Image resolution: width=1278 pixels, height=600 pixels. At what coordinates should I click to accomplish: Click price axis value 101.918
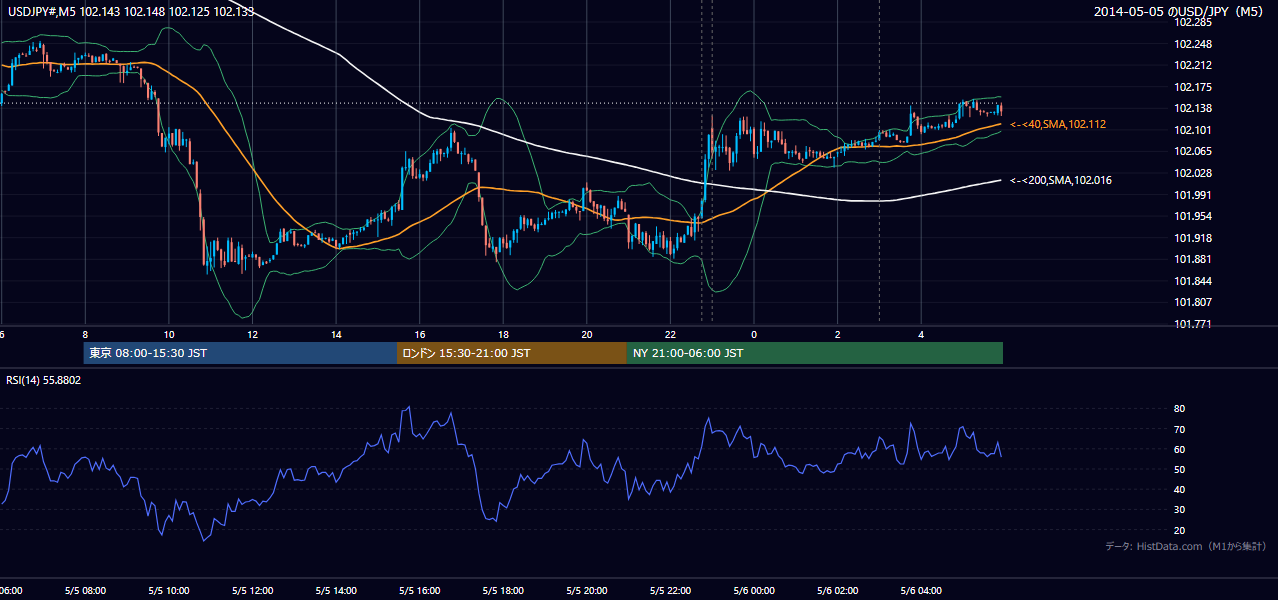click(1192, 238)
